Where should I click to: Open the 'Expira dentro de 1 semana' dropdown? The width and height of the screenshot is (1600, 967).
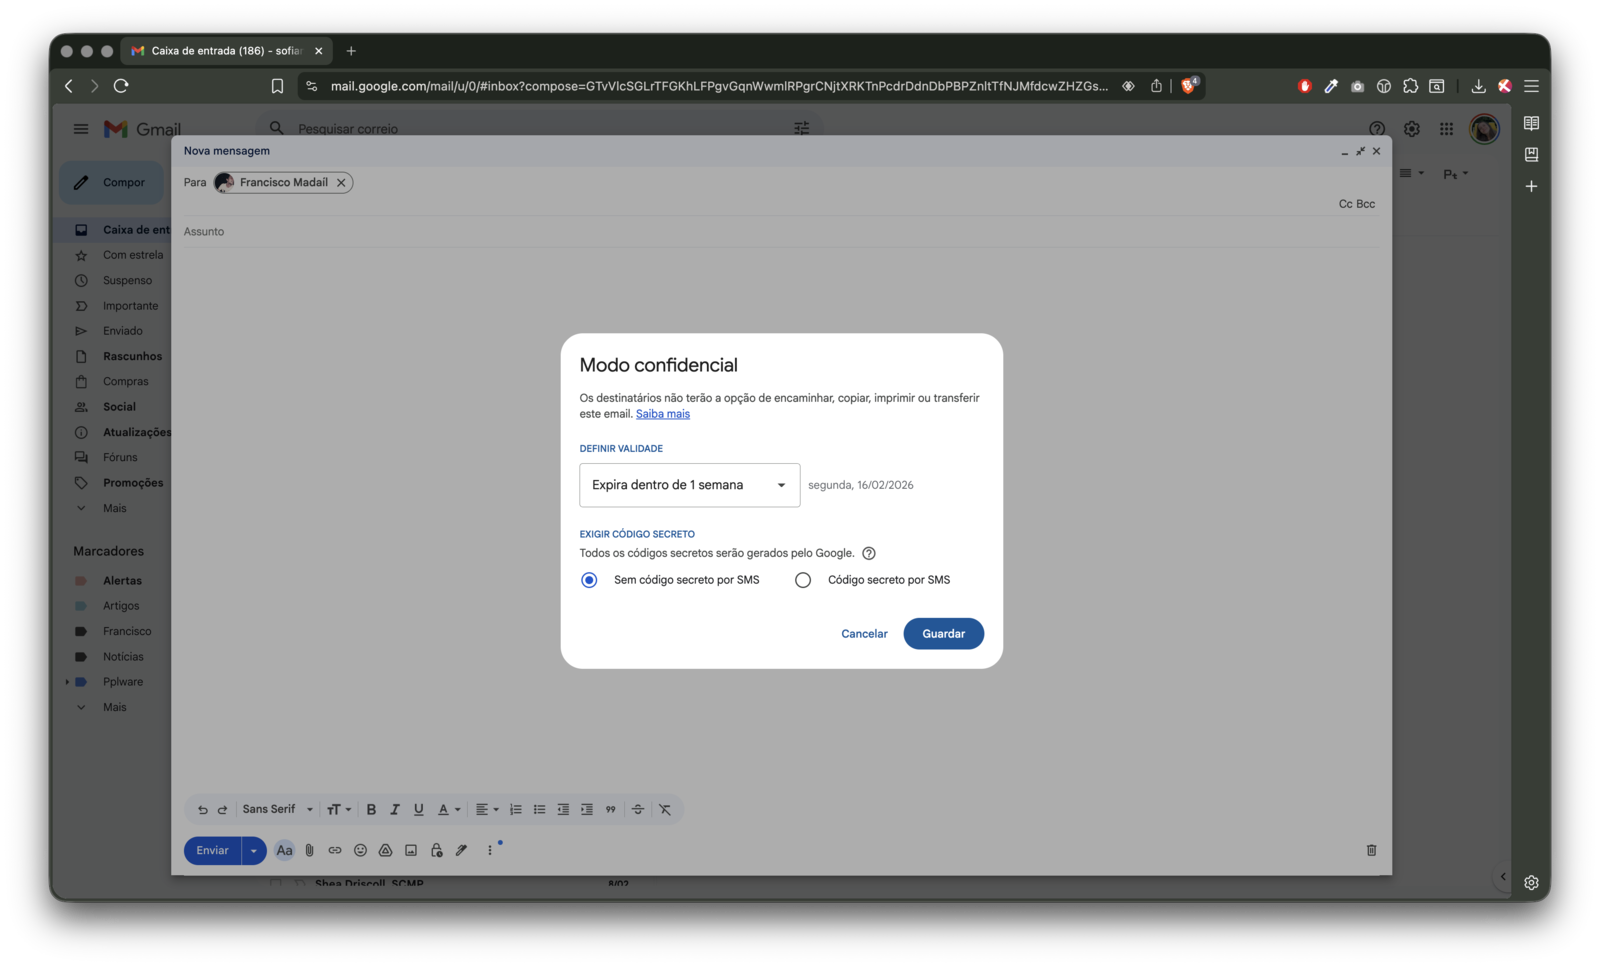coord(689,485)
